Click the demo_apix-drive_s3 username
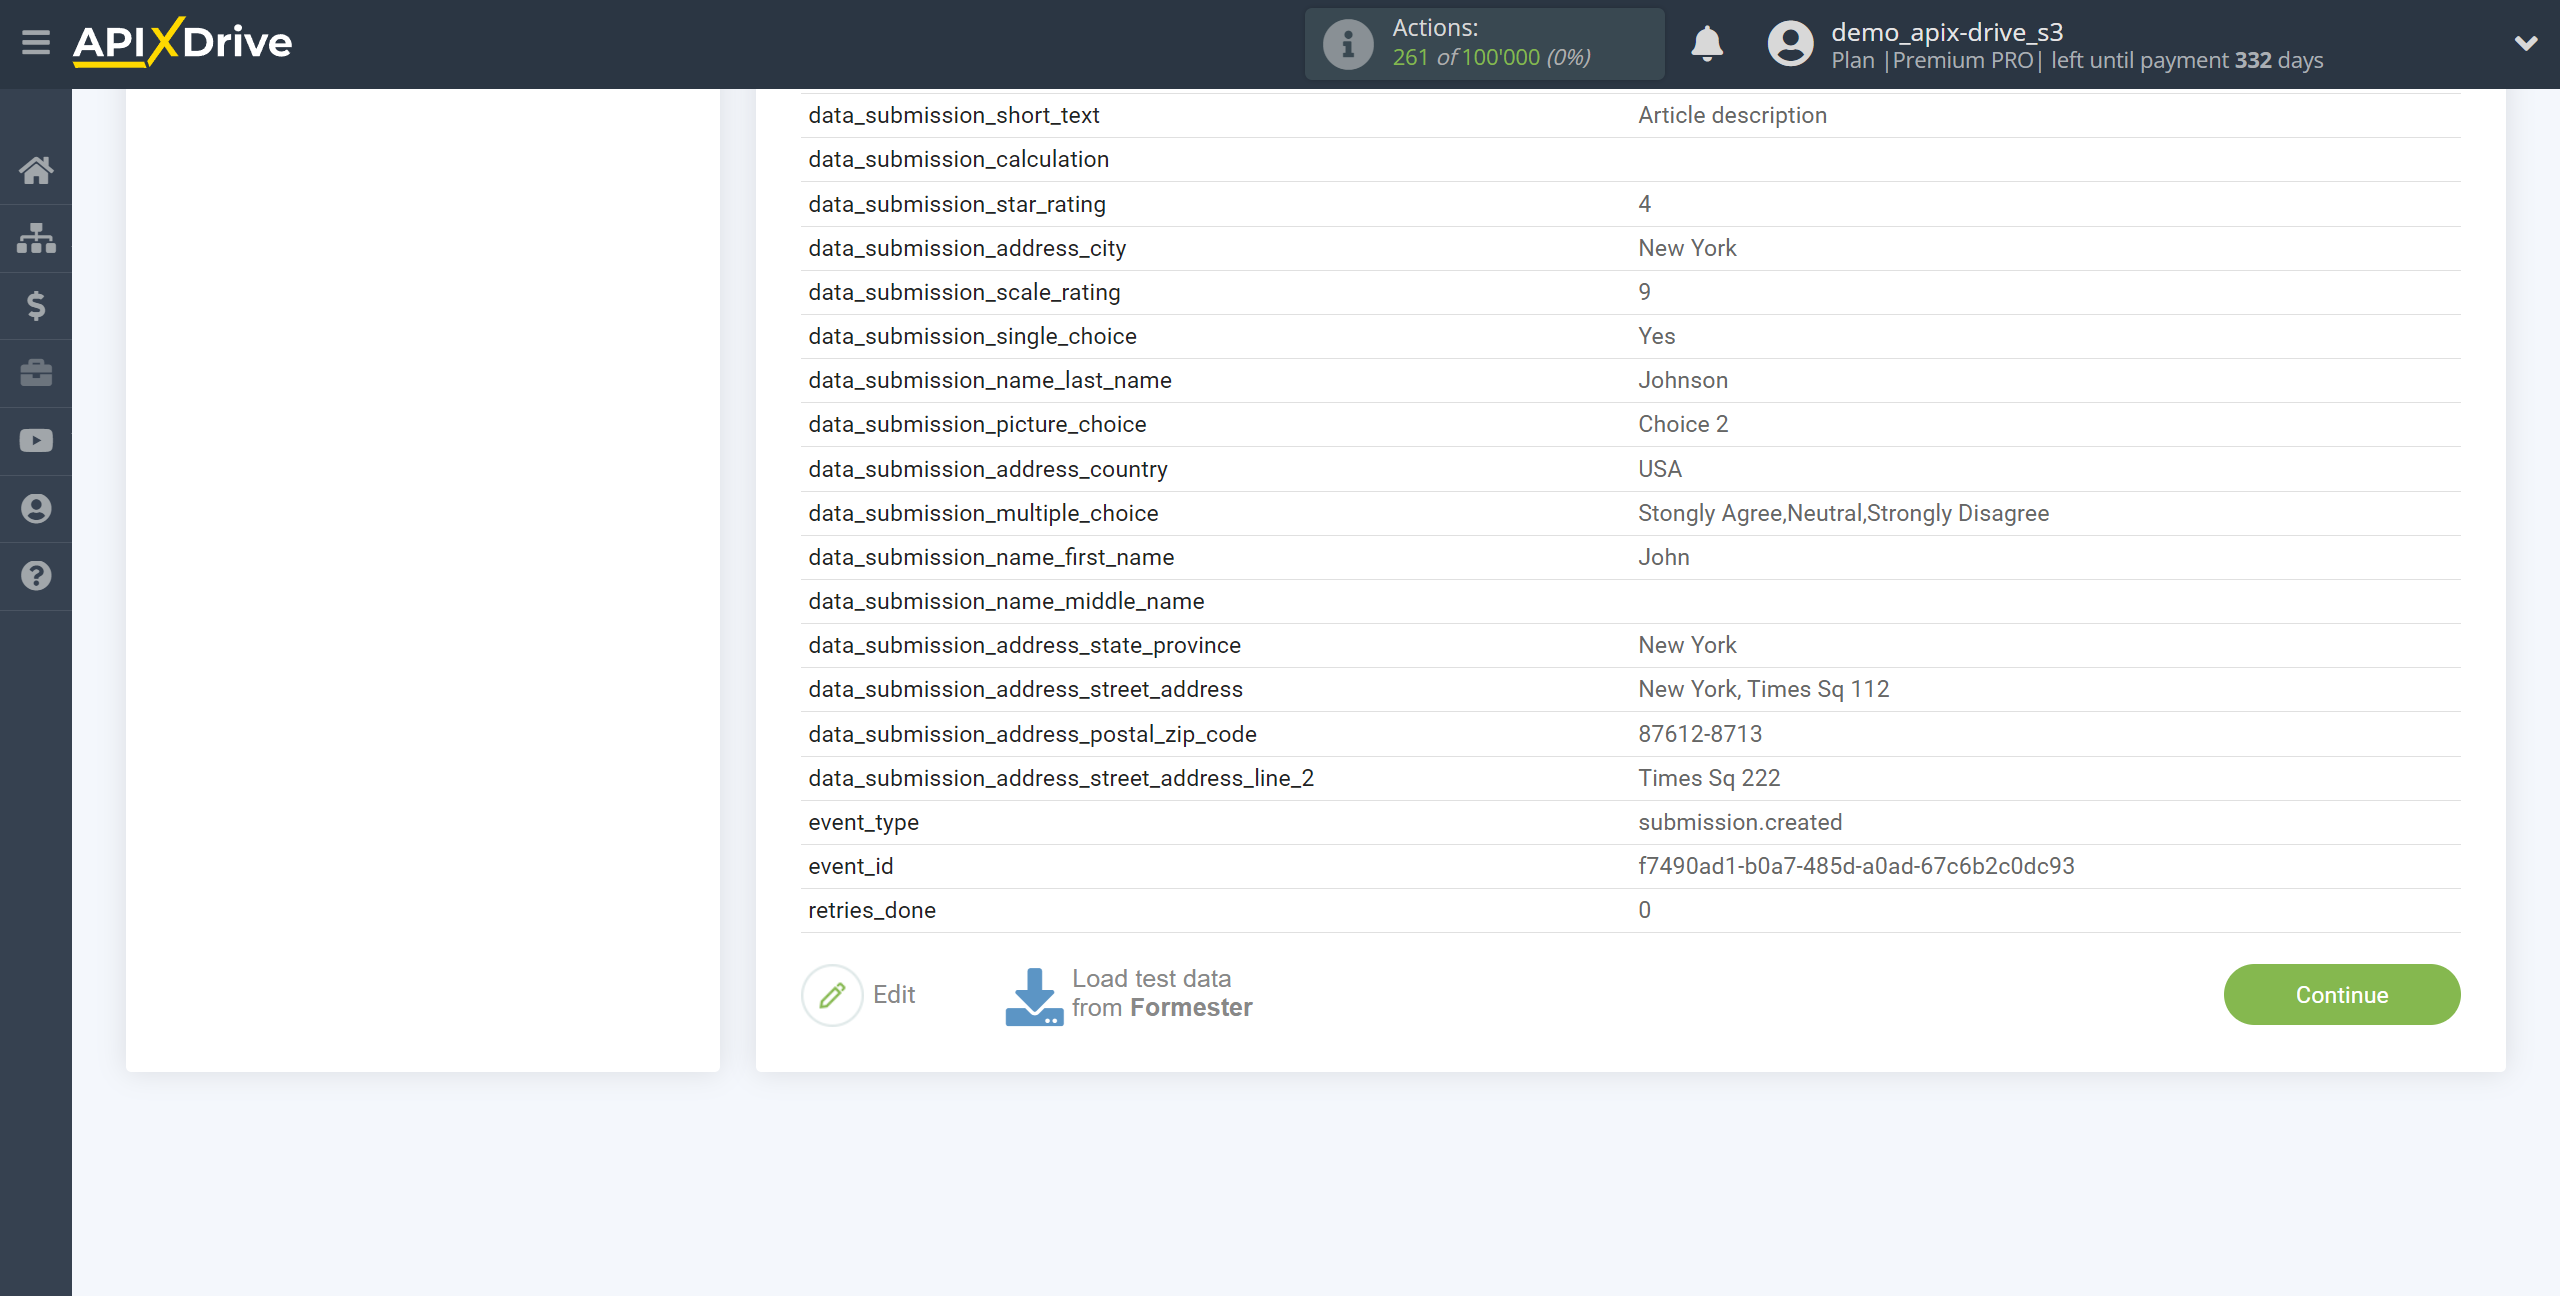Image resolution: width=2560 pixels, height=1296 pixels. (x=1947, y=32)
